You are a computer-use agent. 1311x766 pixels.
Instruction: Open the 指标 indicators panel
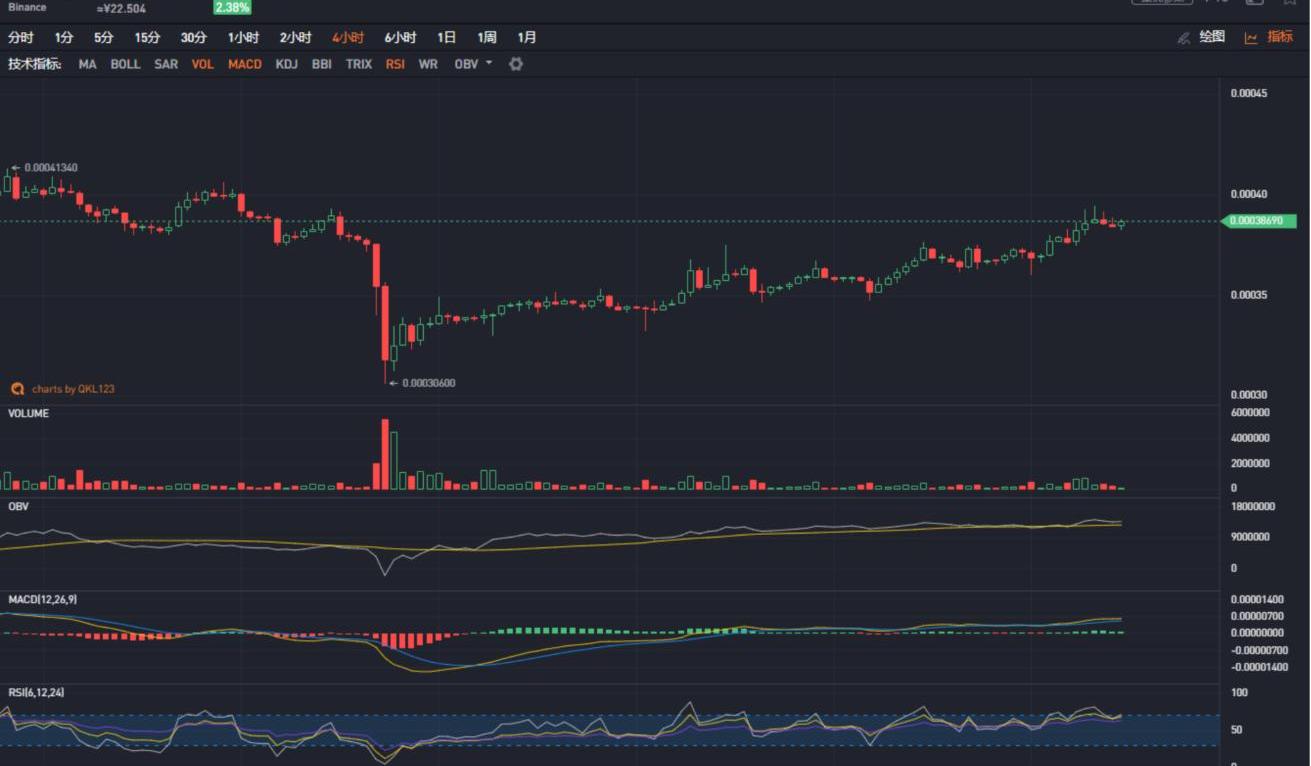1269,37
